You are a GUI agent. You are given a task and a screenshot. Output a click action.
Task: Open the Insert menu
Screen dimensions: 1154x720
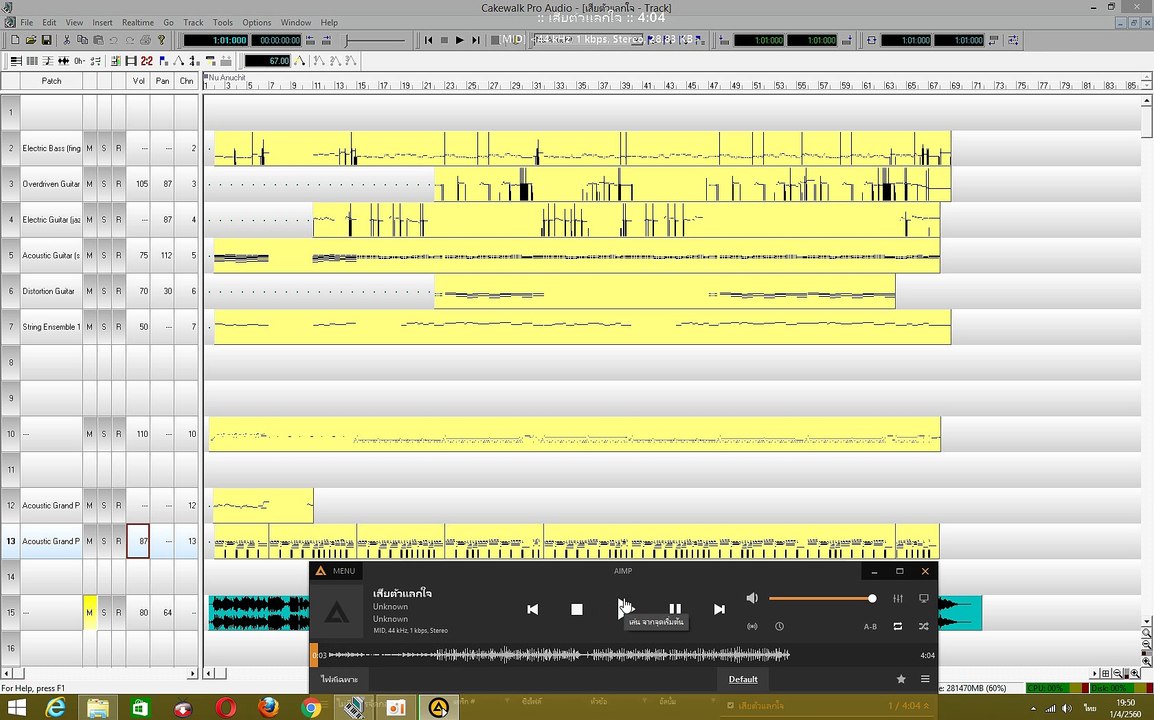(102, 22)
